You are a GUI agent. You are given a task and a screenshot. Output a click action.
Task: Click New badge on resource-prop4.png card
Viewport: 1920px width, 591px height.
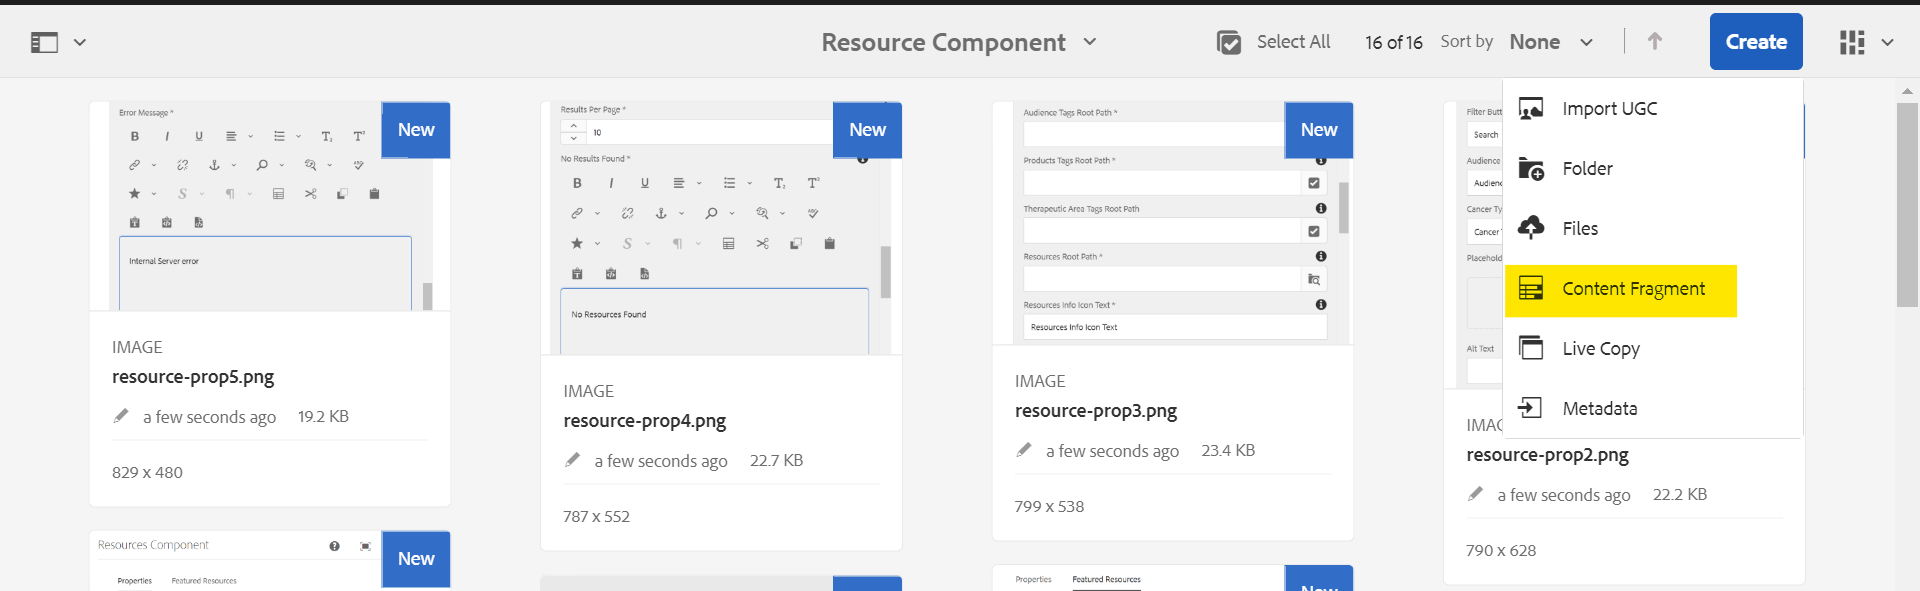coord(867,130)
